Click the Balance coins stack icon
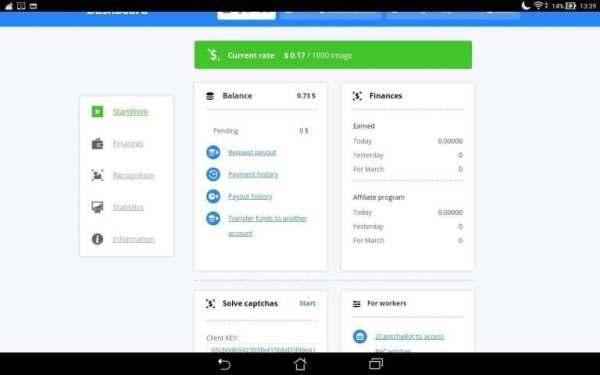The height and width of the screenshot is (375, 600). tap(210, 96)
